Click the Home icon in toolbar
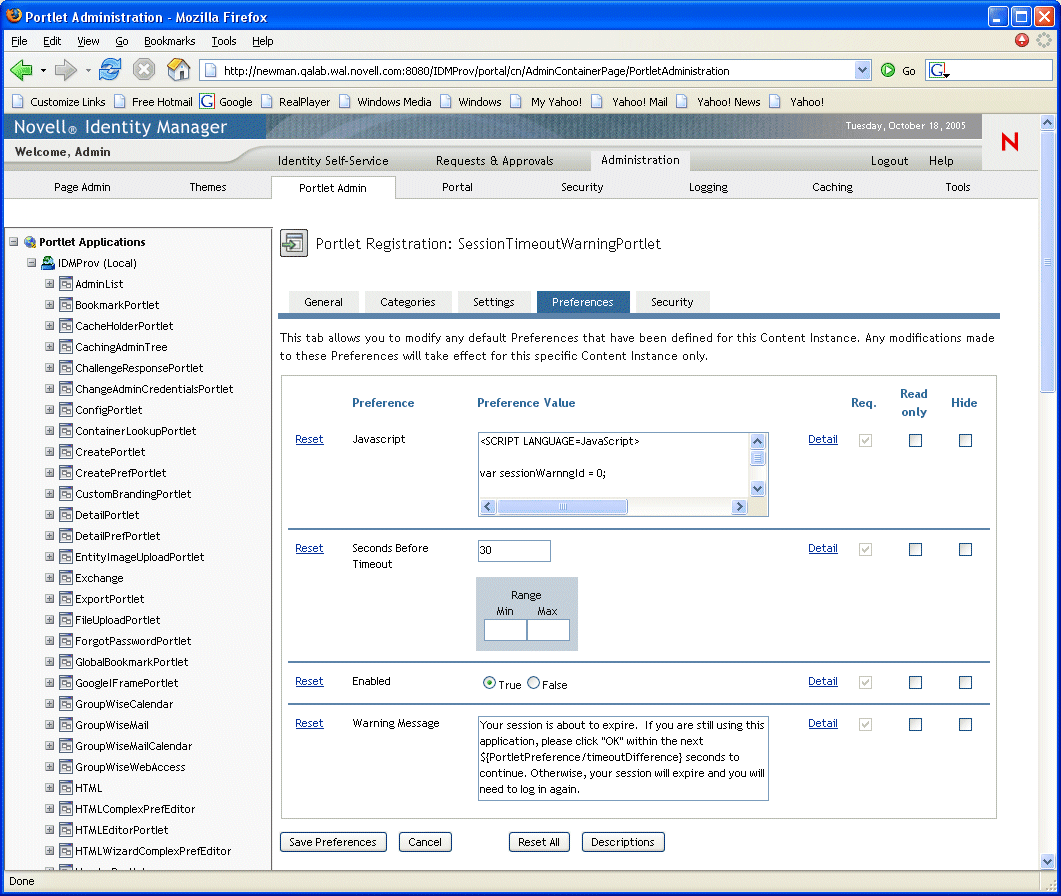Screen dimensions: 1061x896 pos(179,69)
